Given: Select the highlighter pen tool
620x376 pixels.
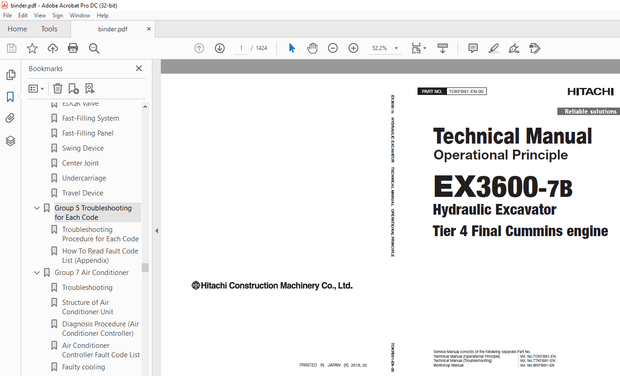Looking at the screenshot, I should click(x=493, y=48).
